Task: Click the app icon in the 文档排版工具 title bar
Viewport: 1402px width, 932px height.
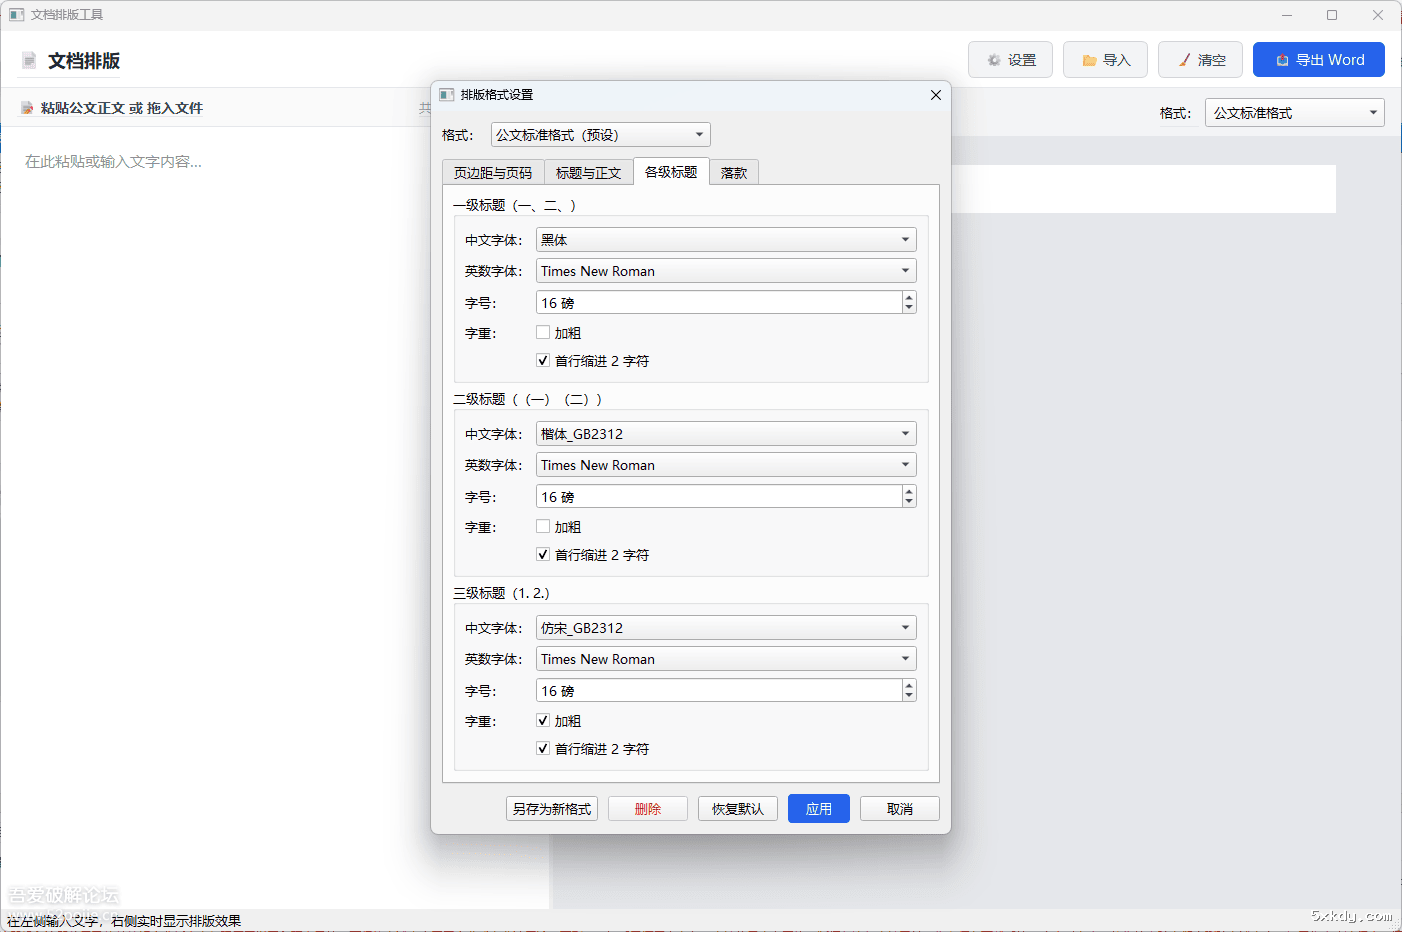Action: click(16, 15)
